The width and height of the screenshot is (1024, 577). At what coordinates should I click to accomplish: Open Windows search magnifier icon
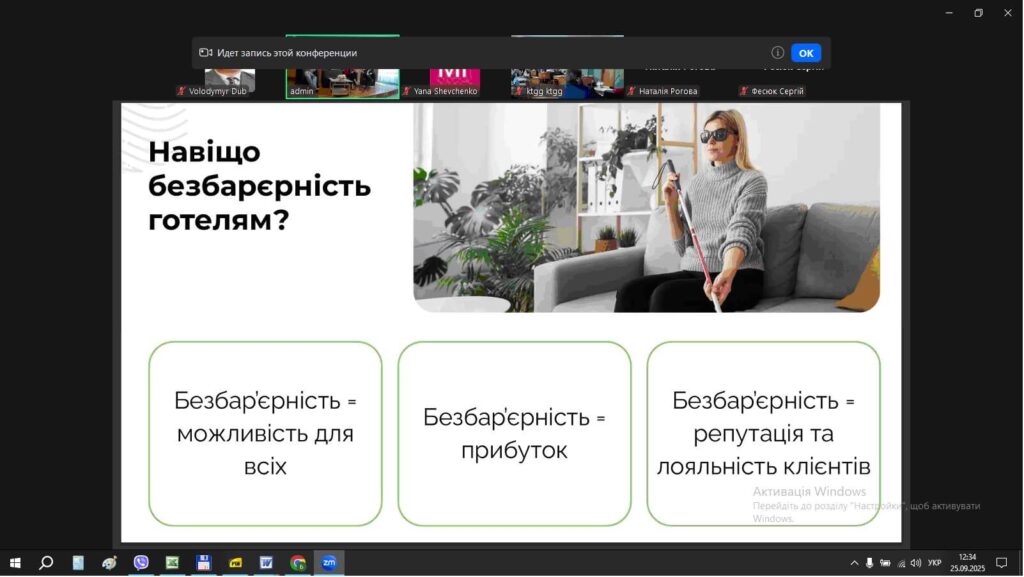[46, 563]
